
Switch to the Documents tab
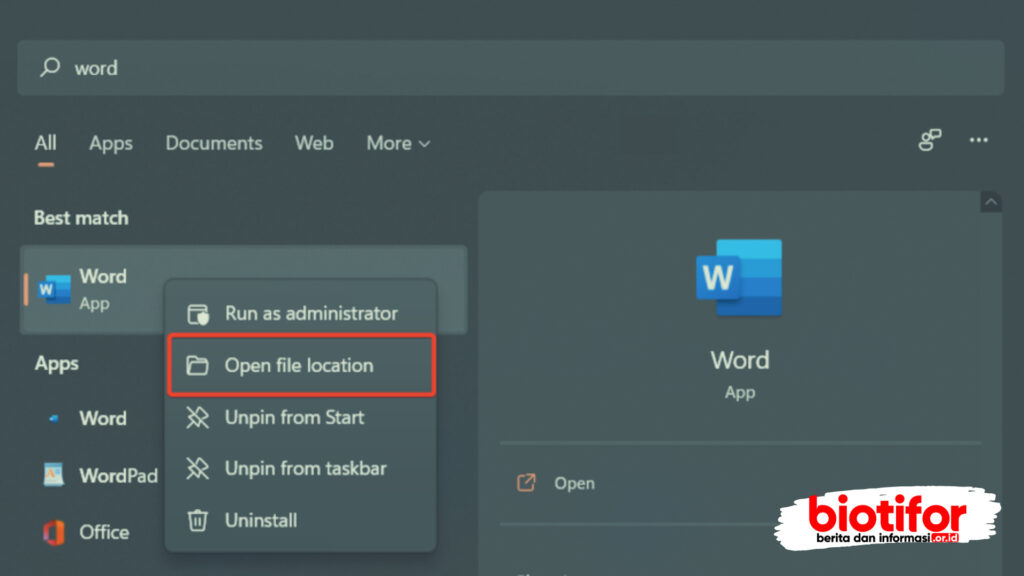pos(214,143)
